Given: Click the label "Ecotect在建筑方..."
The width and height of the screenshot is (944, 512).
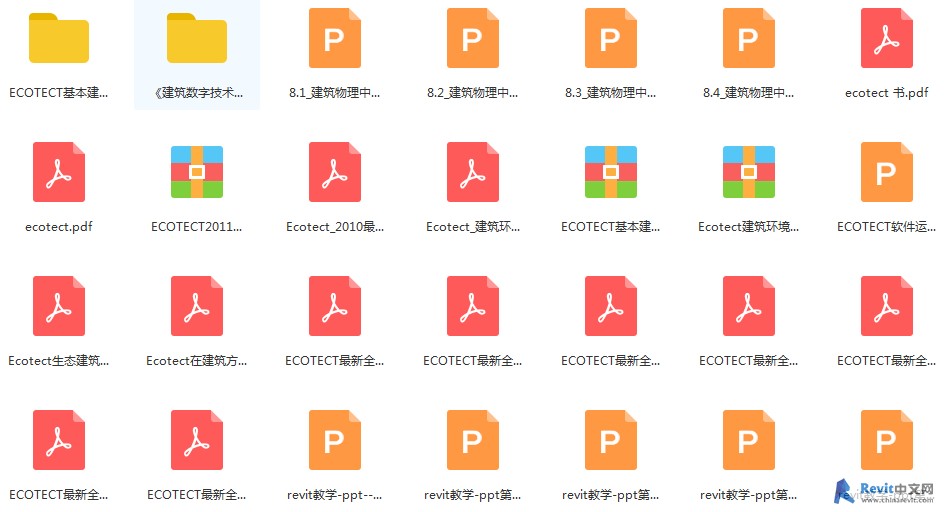Looking at the screenshot, I should [197, 361].
